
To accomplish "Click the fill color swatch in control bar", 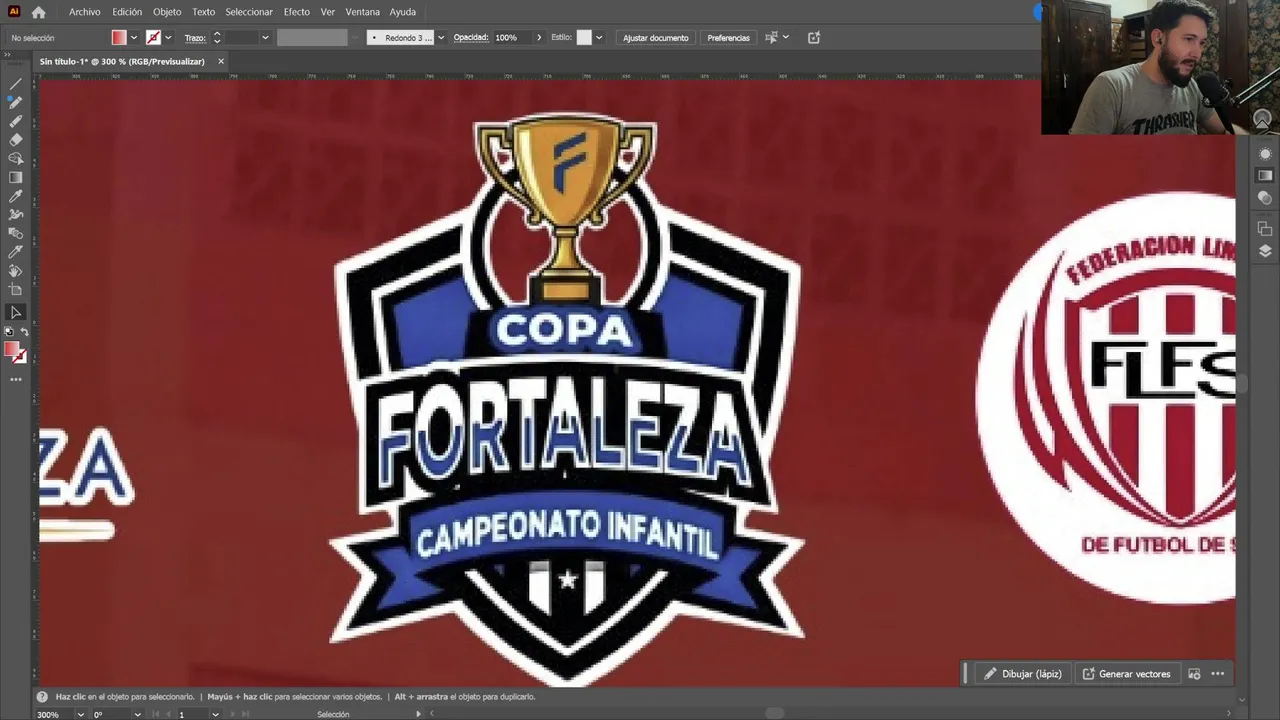I will (119, 38).
